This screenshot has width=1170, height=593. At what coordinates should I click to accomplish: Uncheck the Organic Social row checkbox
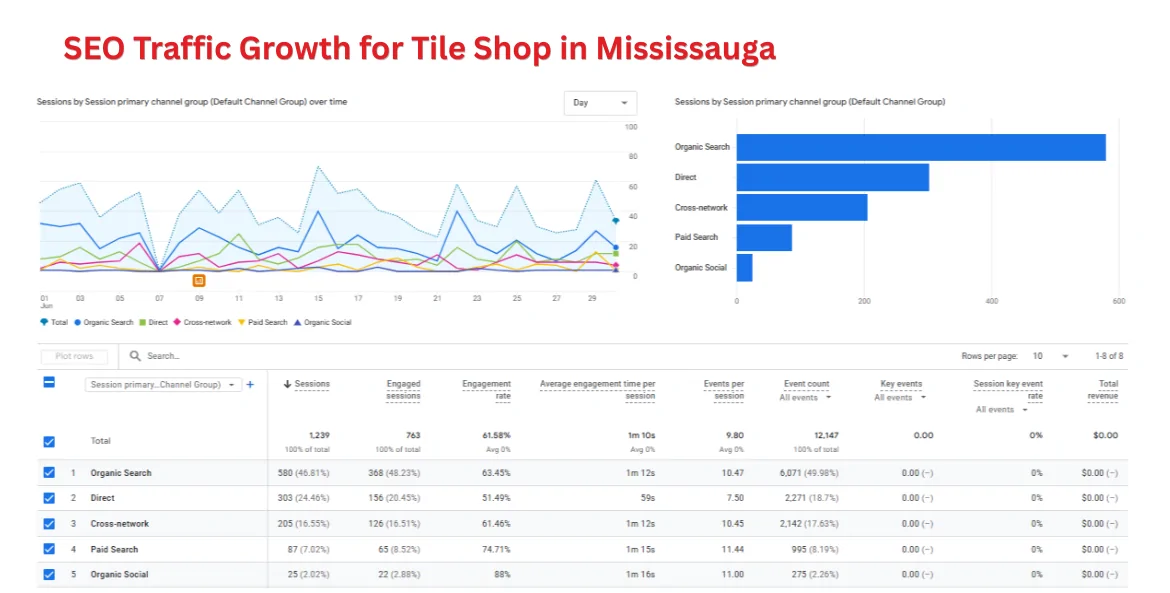click(x=49, y=574)
